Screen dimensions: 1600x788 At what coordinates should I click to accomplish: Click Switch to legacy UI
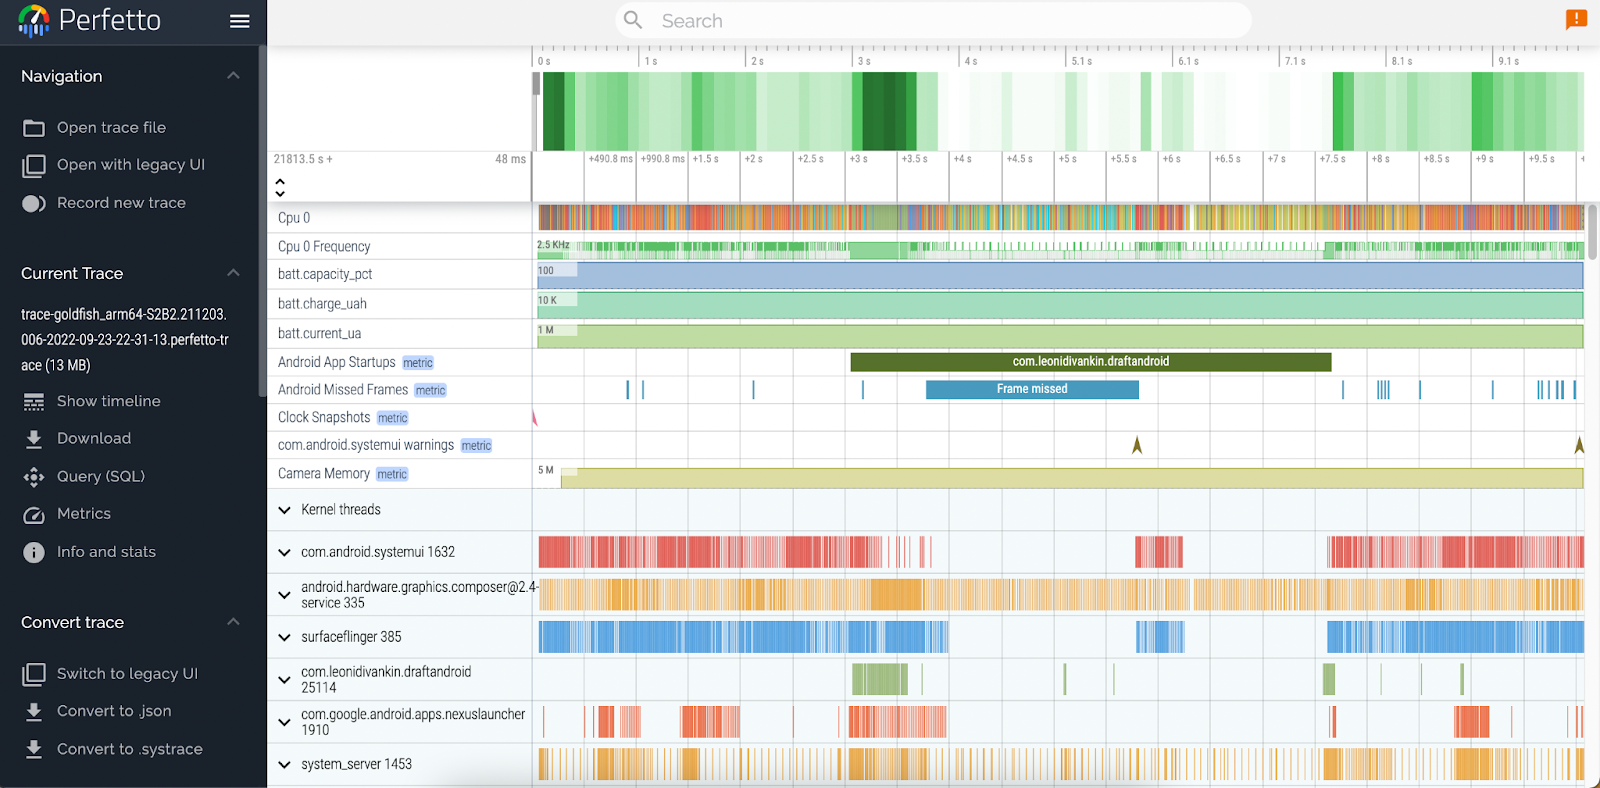[127, 674]
